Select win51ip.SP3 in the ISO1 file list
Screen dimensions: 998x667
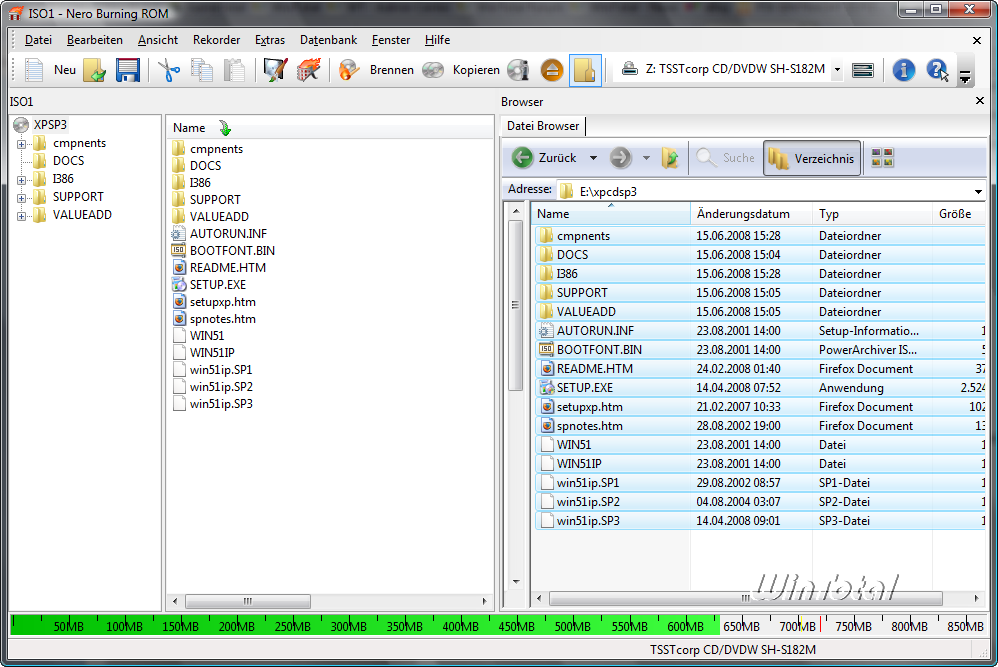221,404
